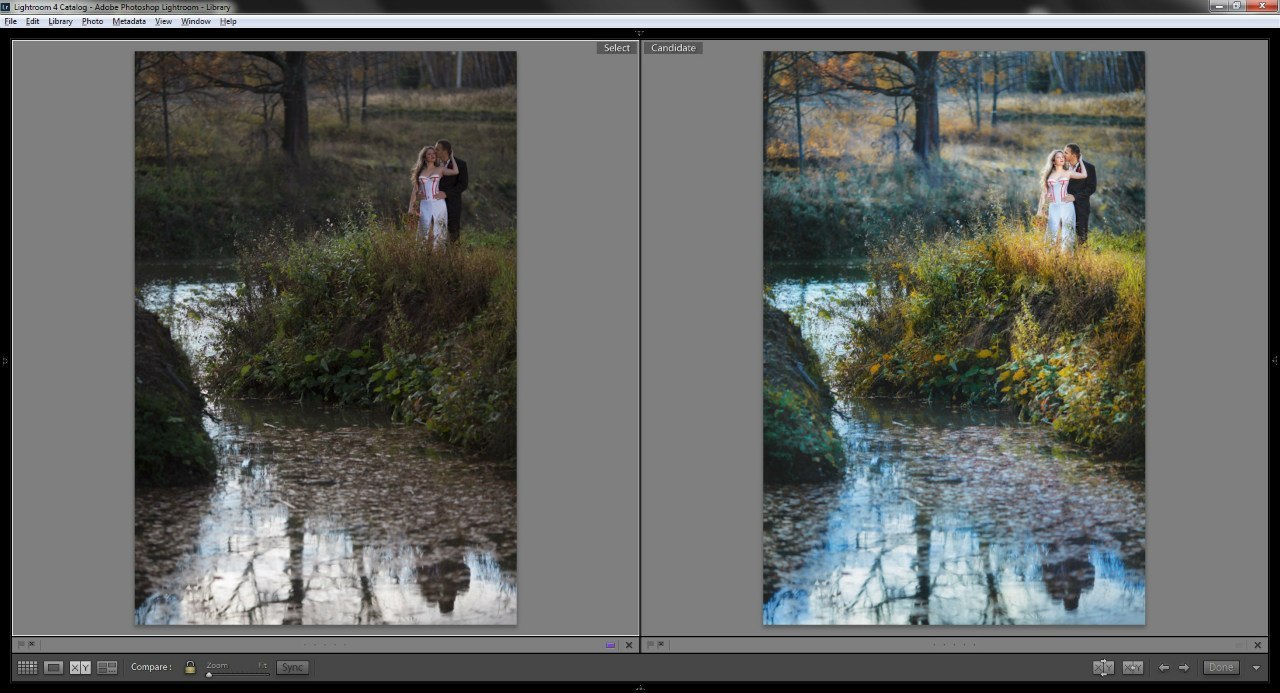The height and width of the screenshot is (693, 1280).
Task: Open the Library menu
Action: click(x=60, y=21)
